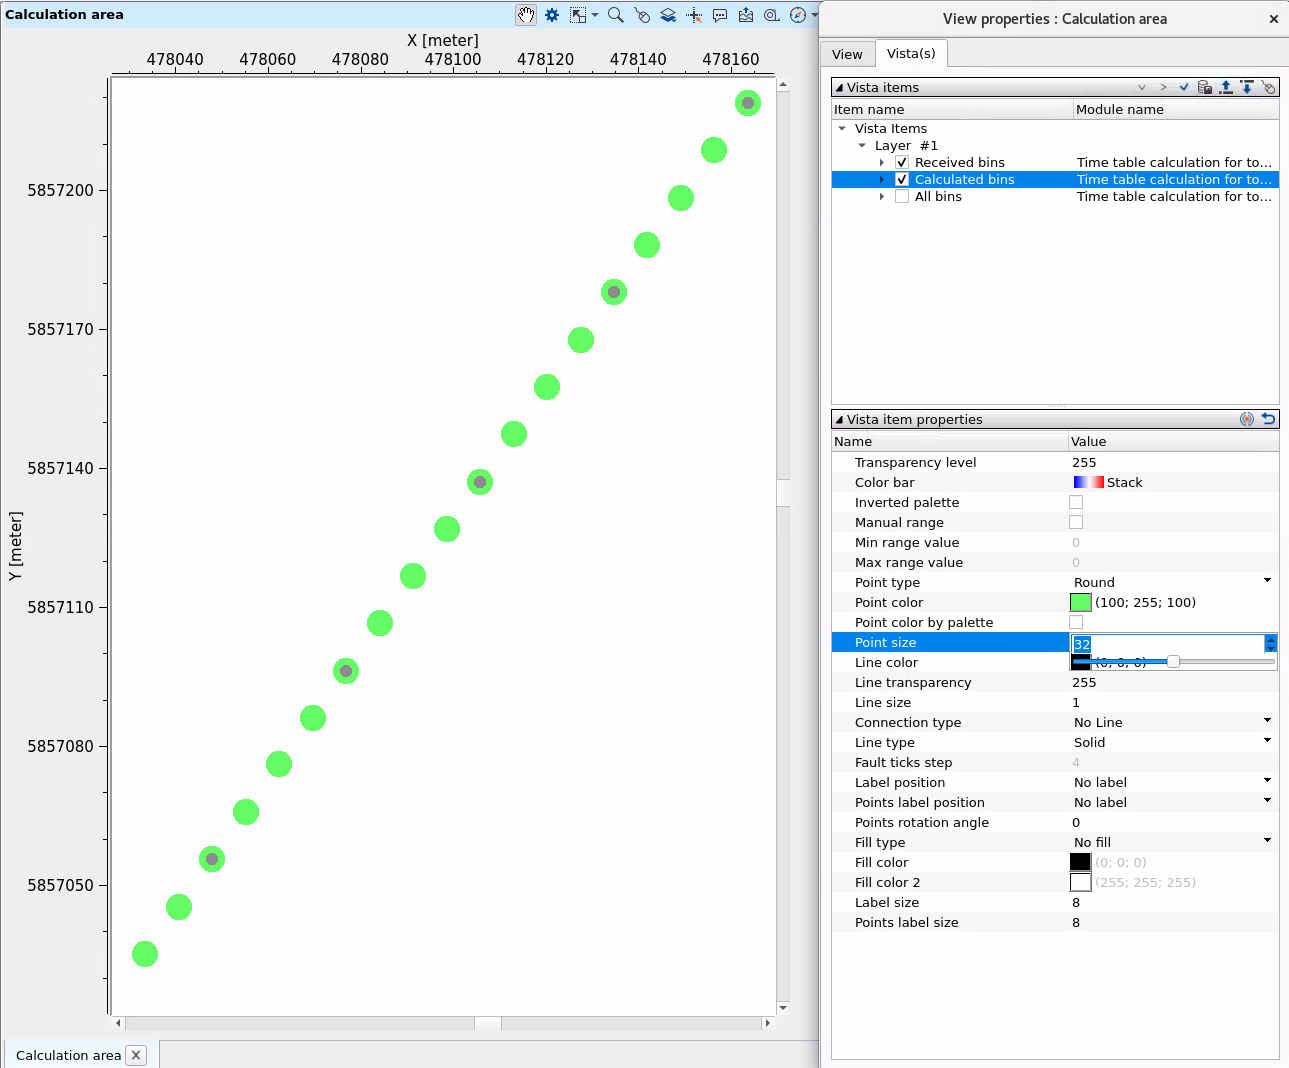Select the measuring tape tool
Image resolution: width=1289 pixels, height=1068 pixels.
tap(771, 15)
